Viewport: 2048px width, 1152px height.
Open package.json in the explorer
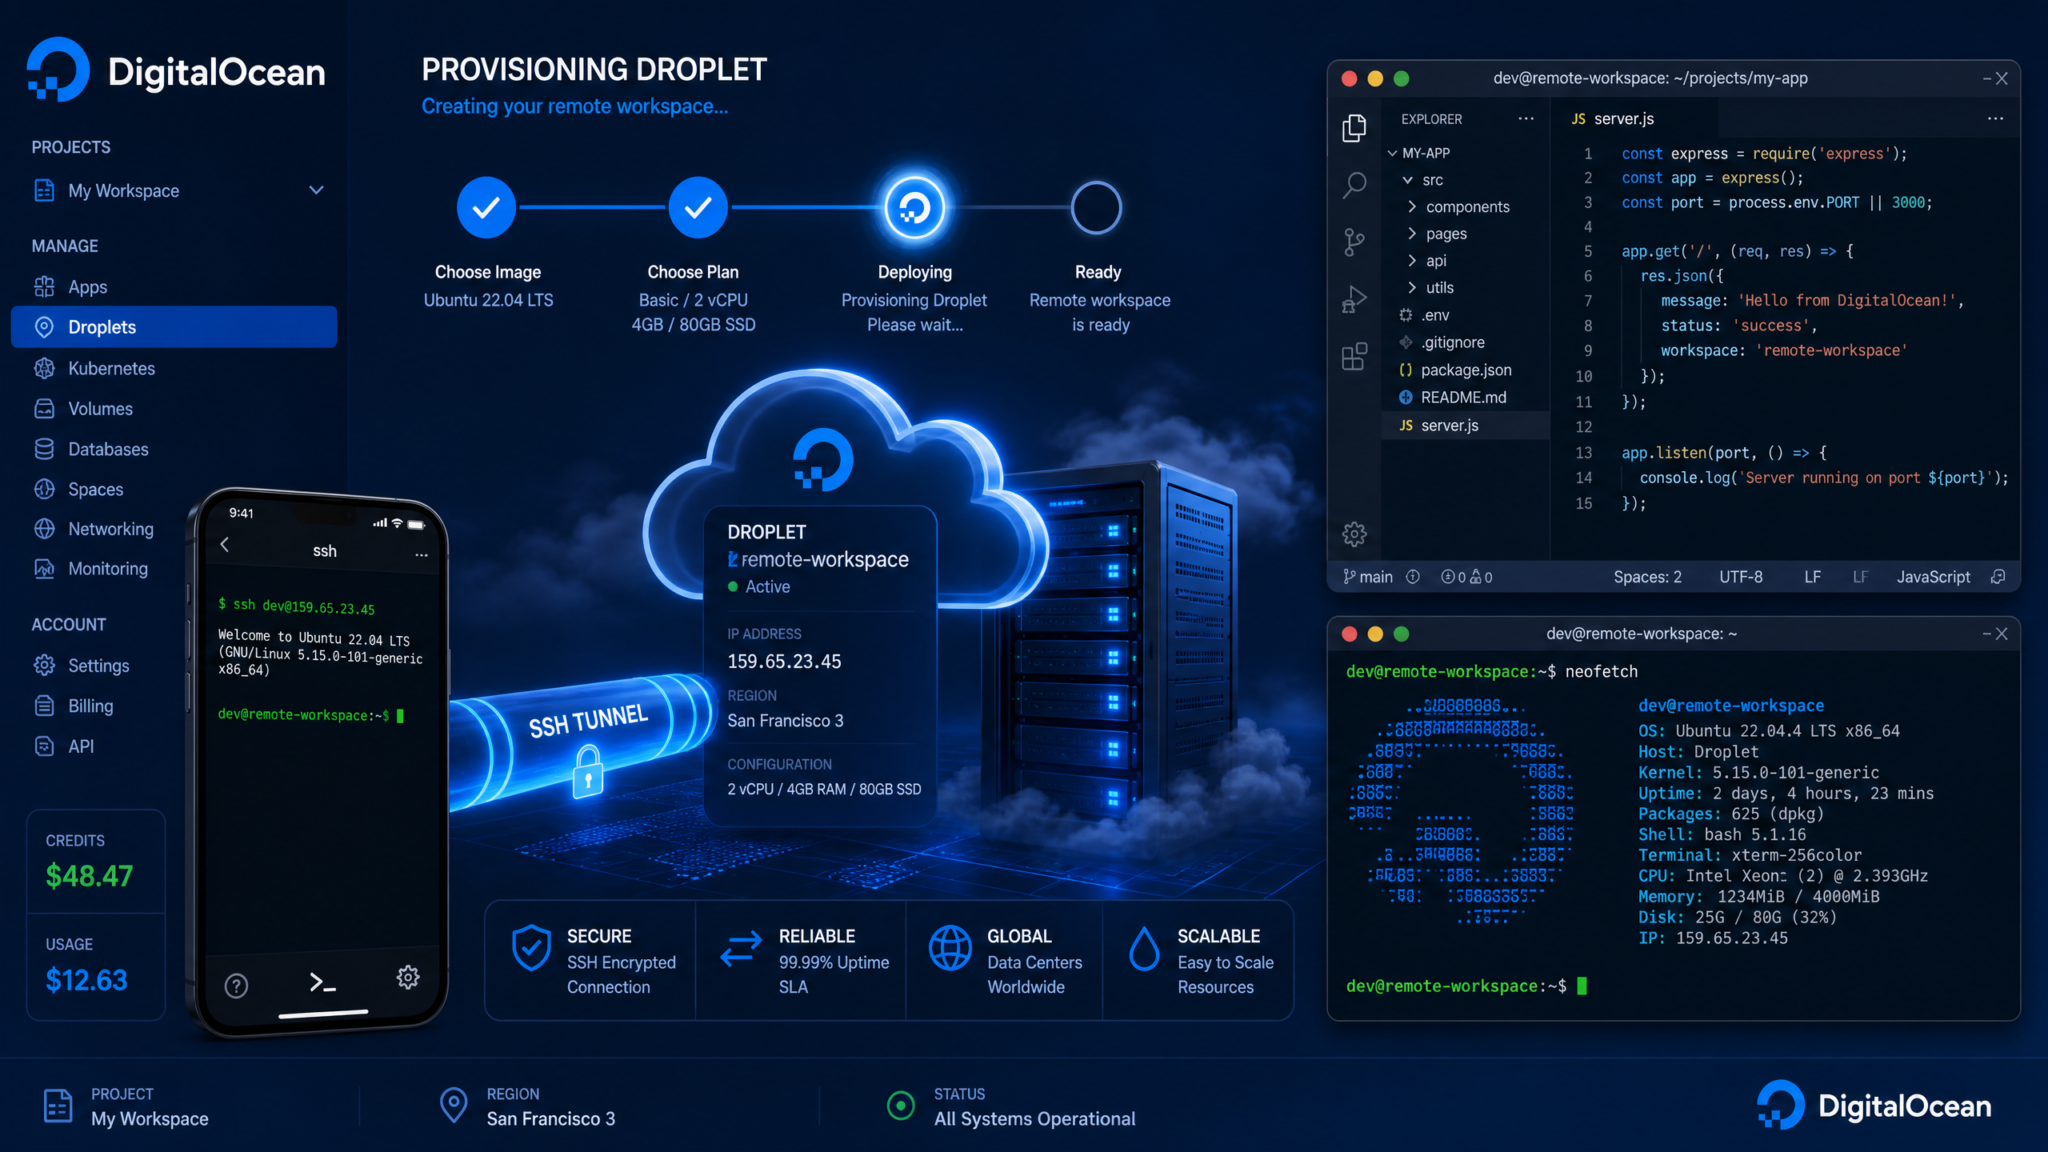[1466, 370]
